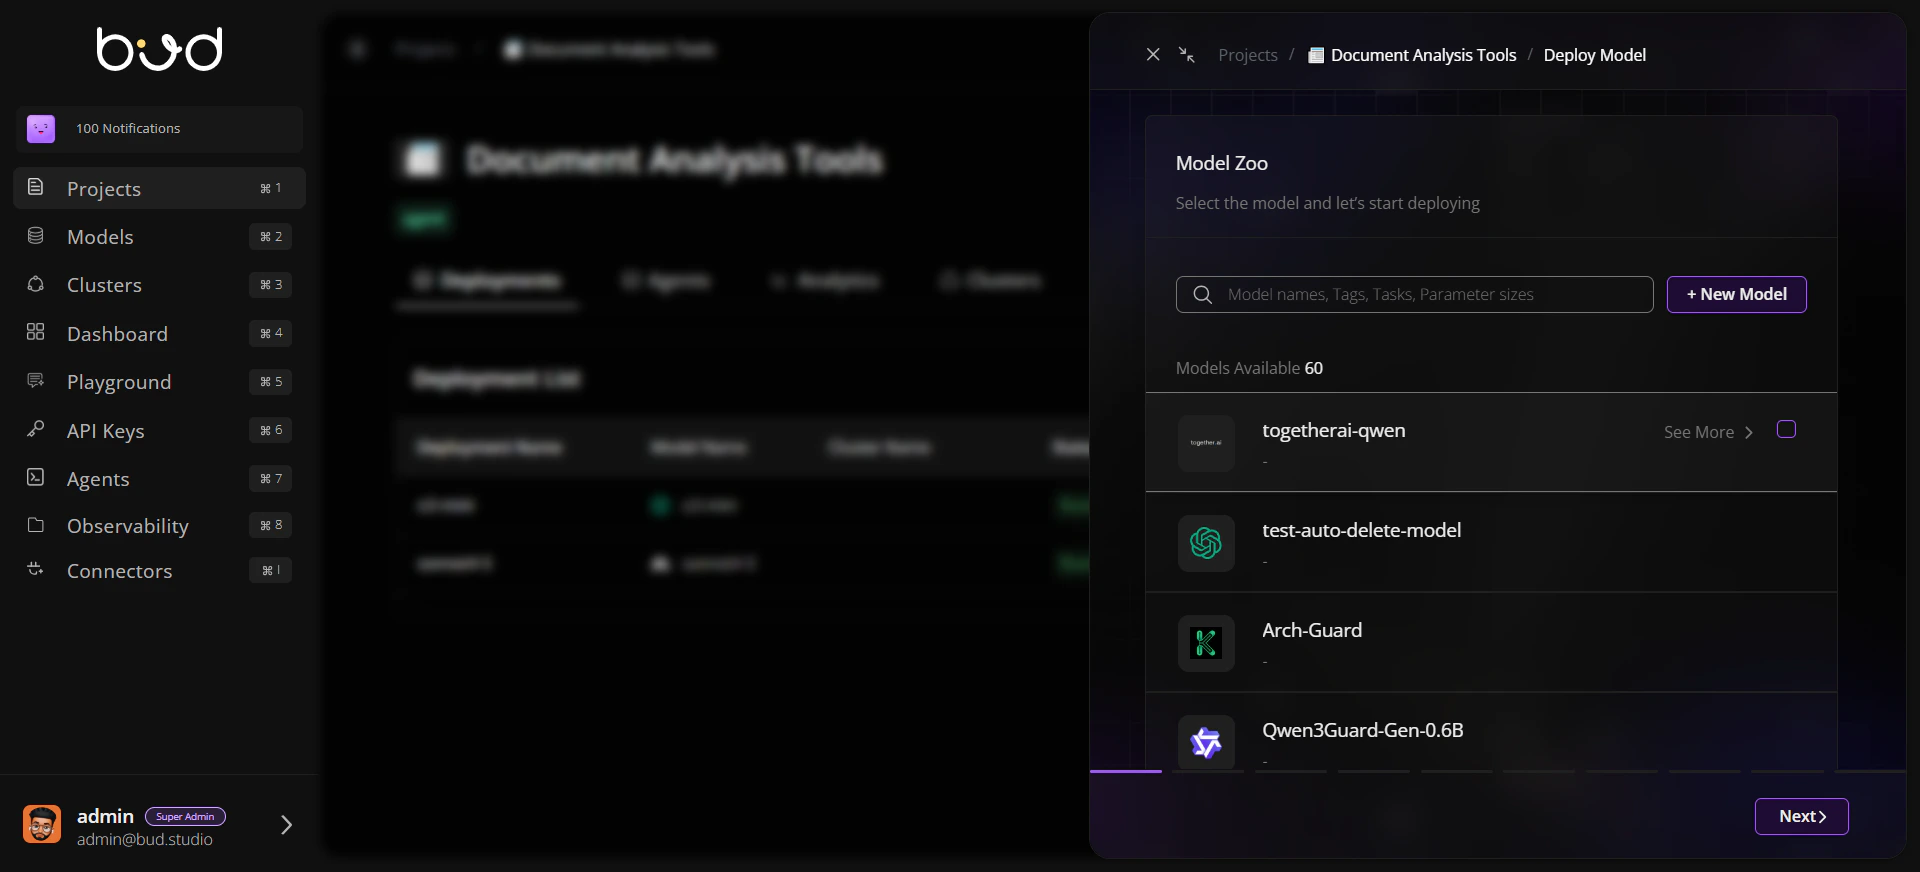Click the Document Analysis Tools breadcrumb icon

pyautogui.click(x=1316, y=55)
